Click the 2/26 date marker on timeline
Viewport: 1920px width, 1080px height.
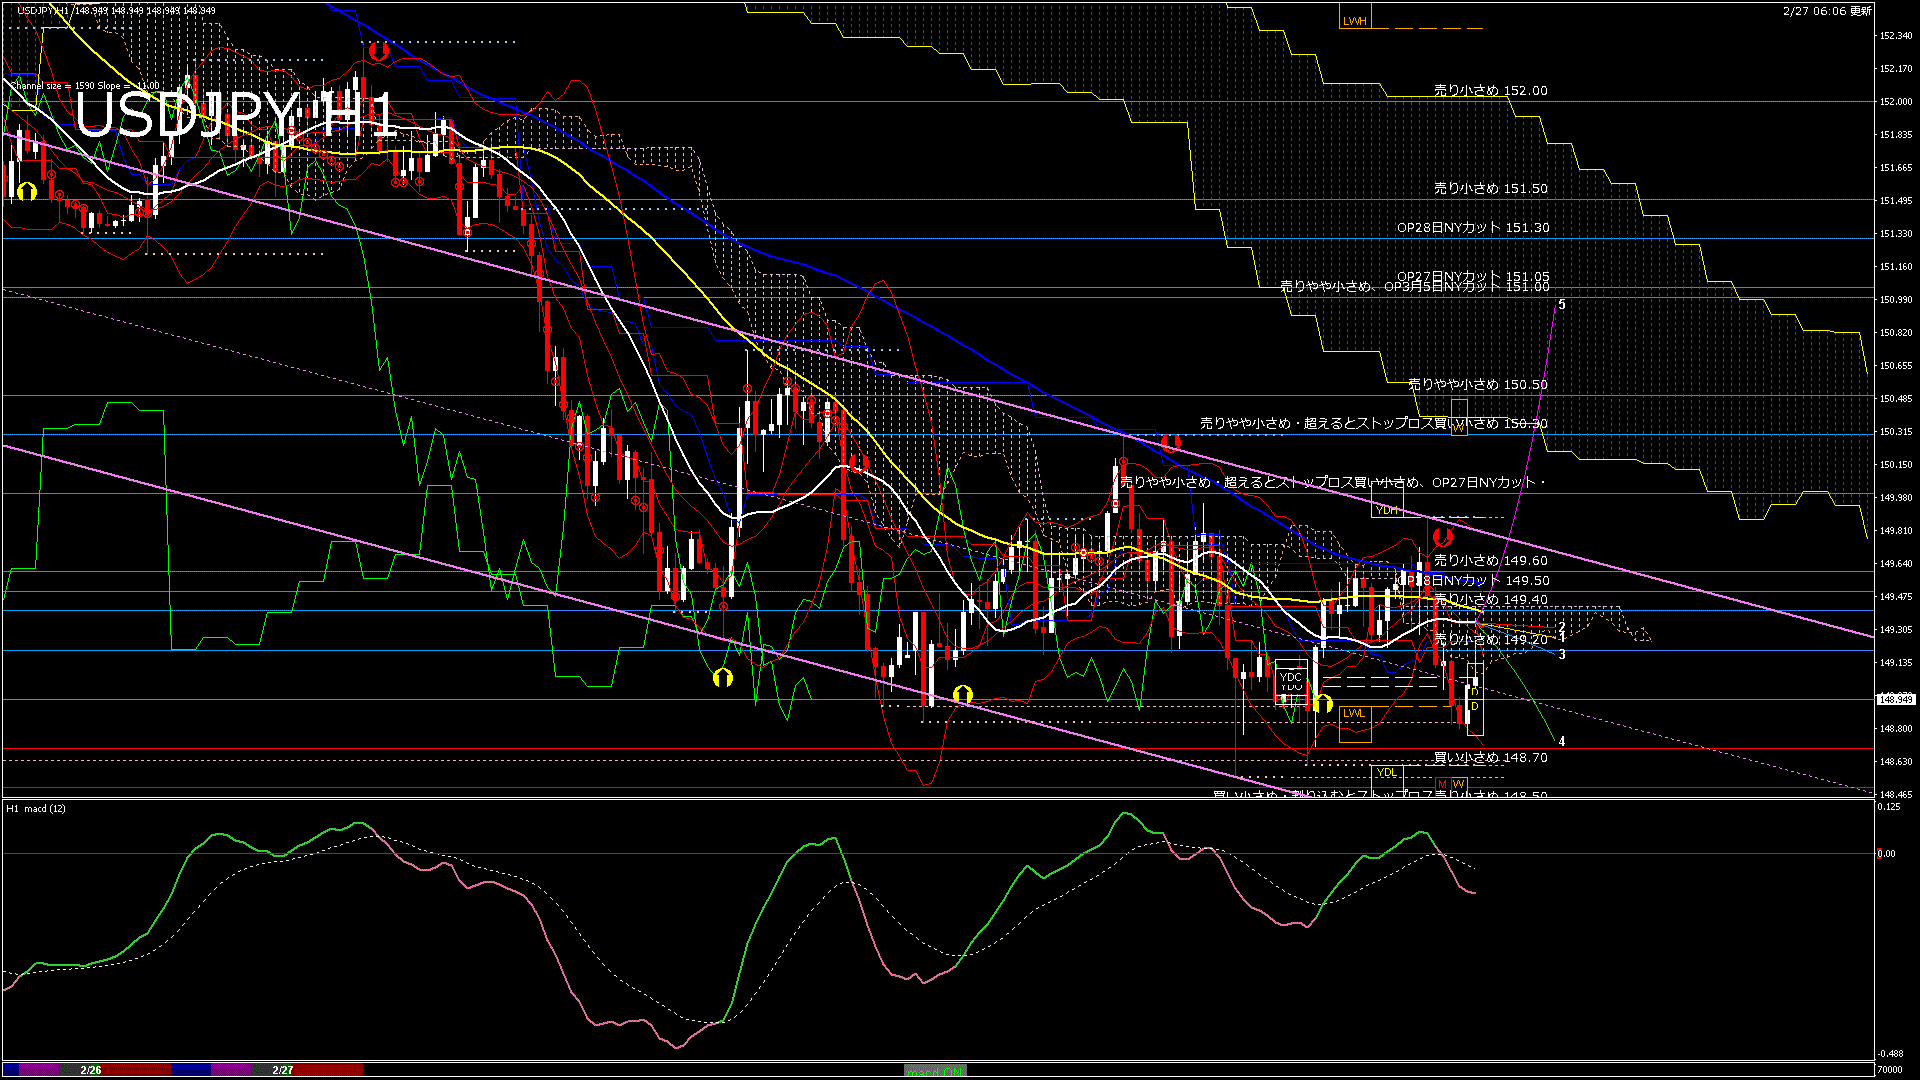(91, 1070)
